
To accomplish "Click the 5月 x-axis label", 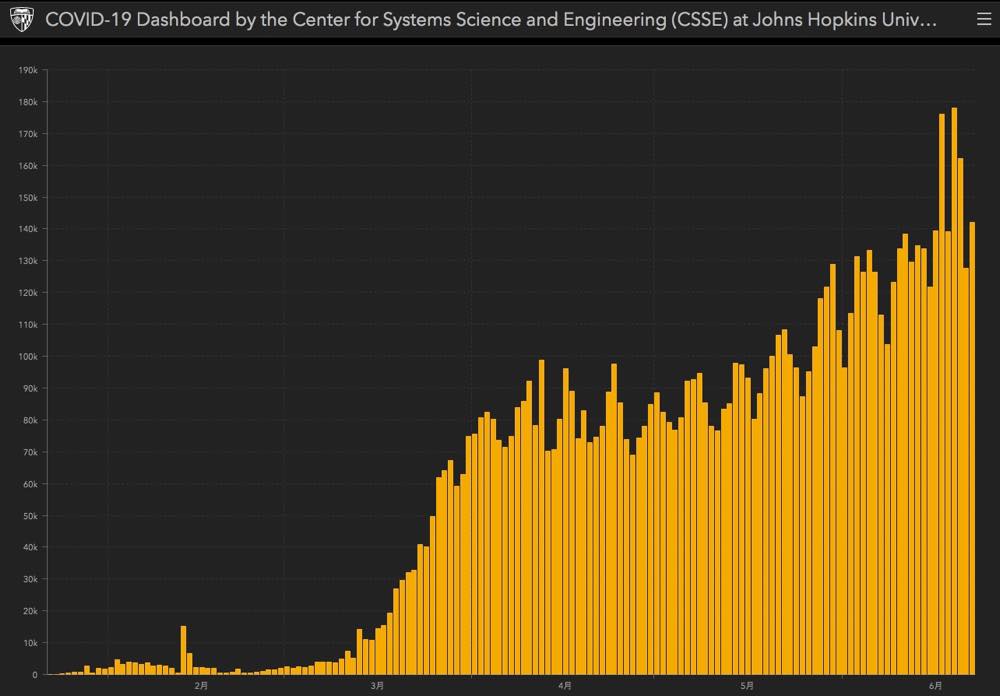I will 747,686.
